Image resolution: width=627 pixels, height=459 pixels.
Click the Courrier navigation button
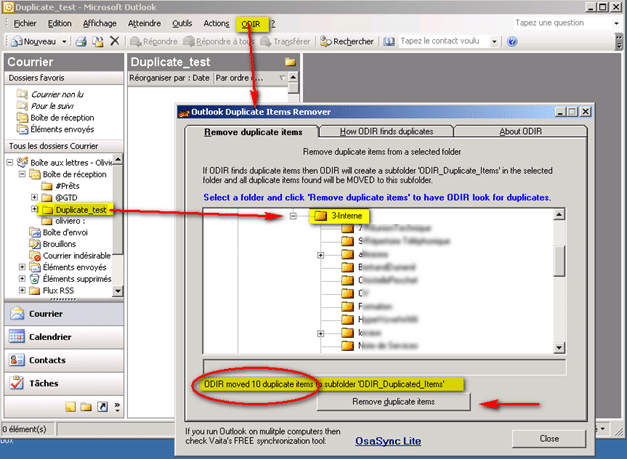(64, 314)
